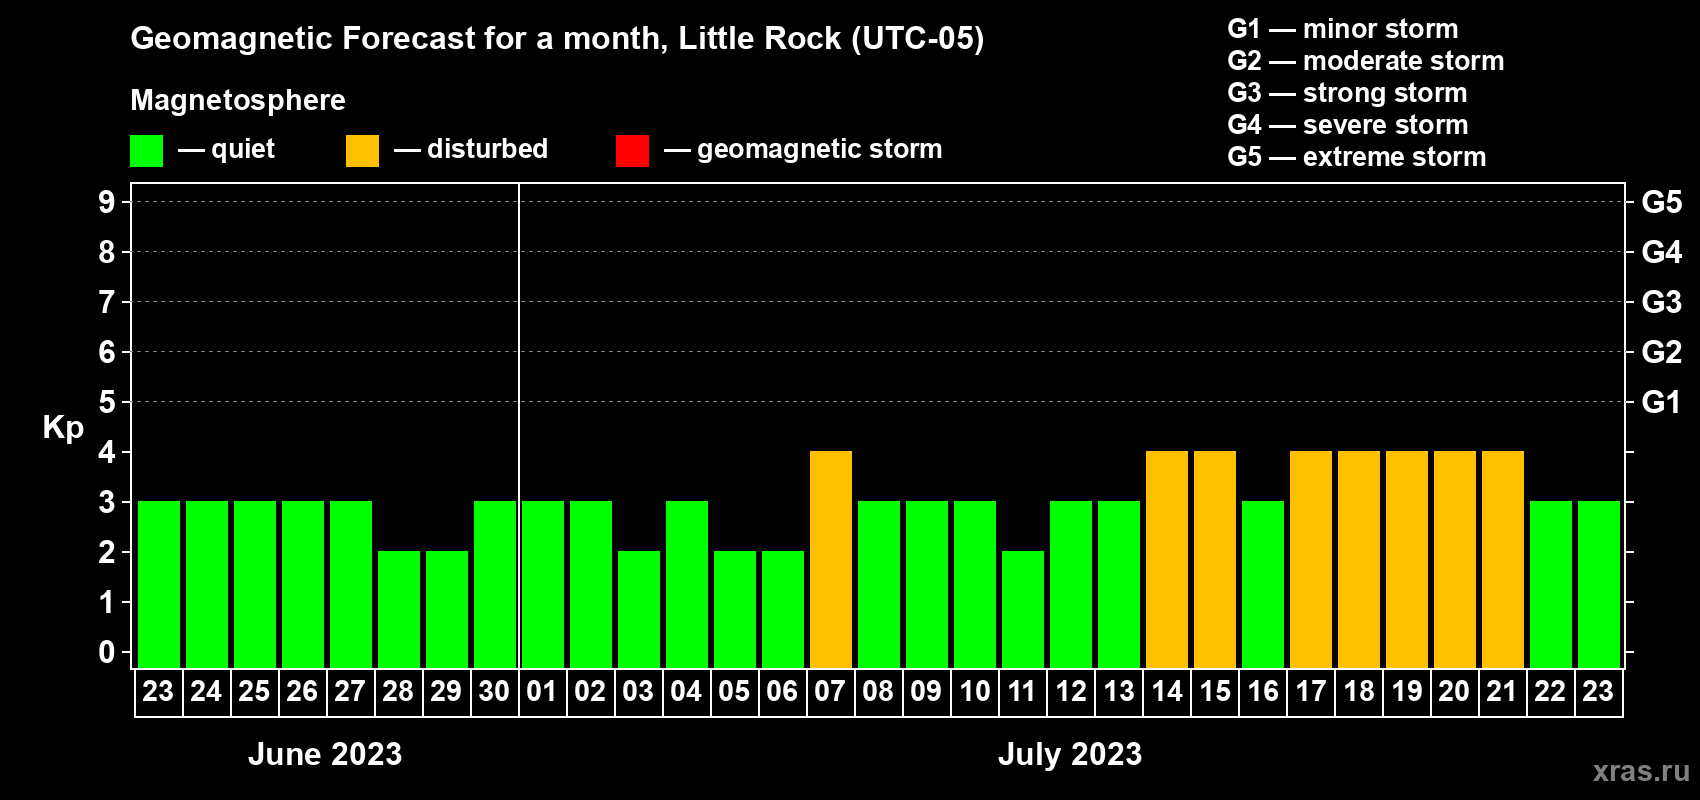
Task: Click the green quiet legend swatch
Action: click(146, 151)
